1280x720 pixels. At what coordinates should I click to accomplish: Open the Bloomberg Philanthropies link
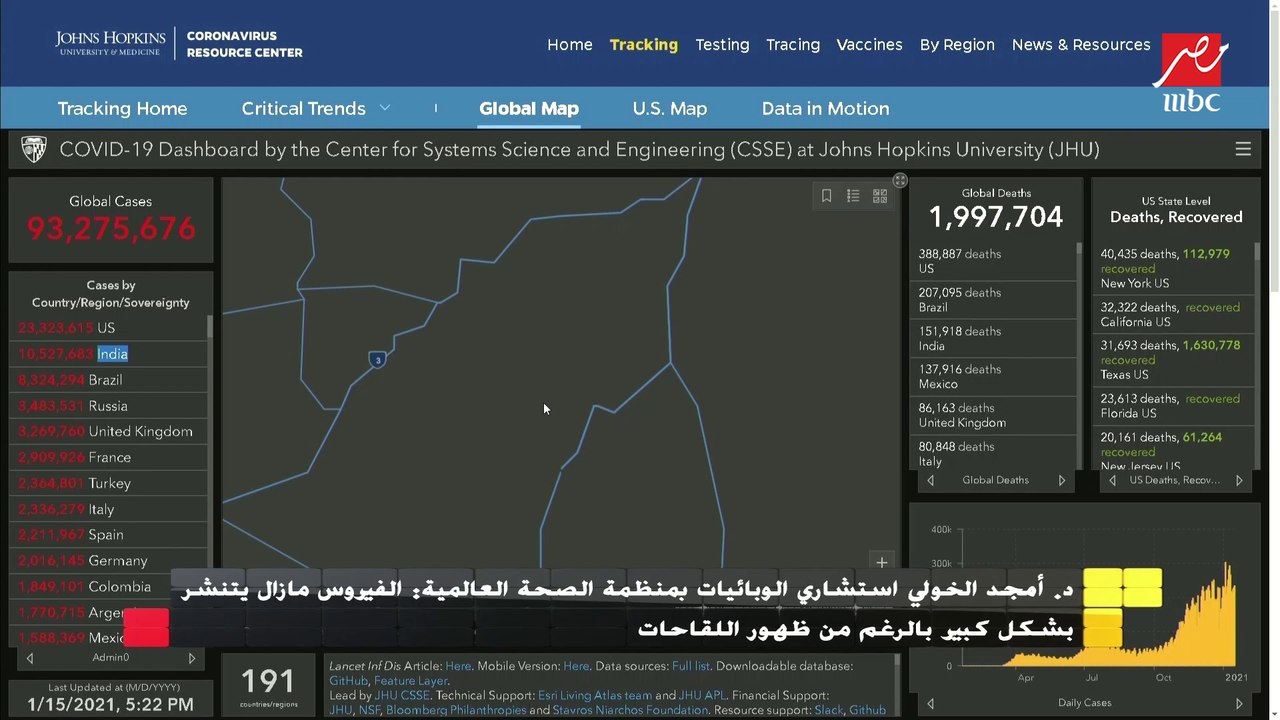click(456, 710)
